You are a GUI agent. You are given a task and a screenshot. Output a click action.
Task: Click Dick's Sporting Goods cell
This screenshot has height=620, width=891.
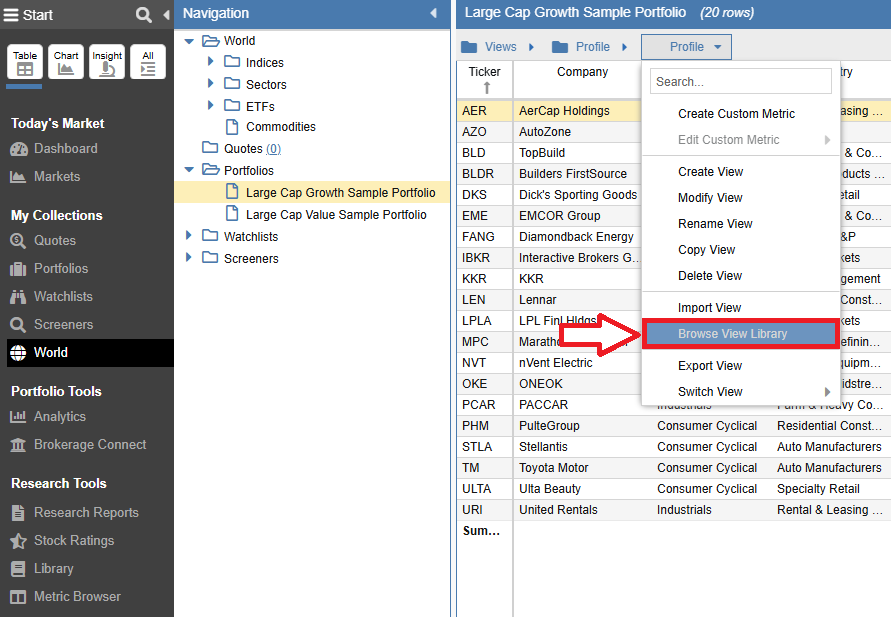click(x=577, y=195)
